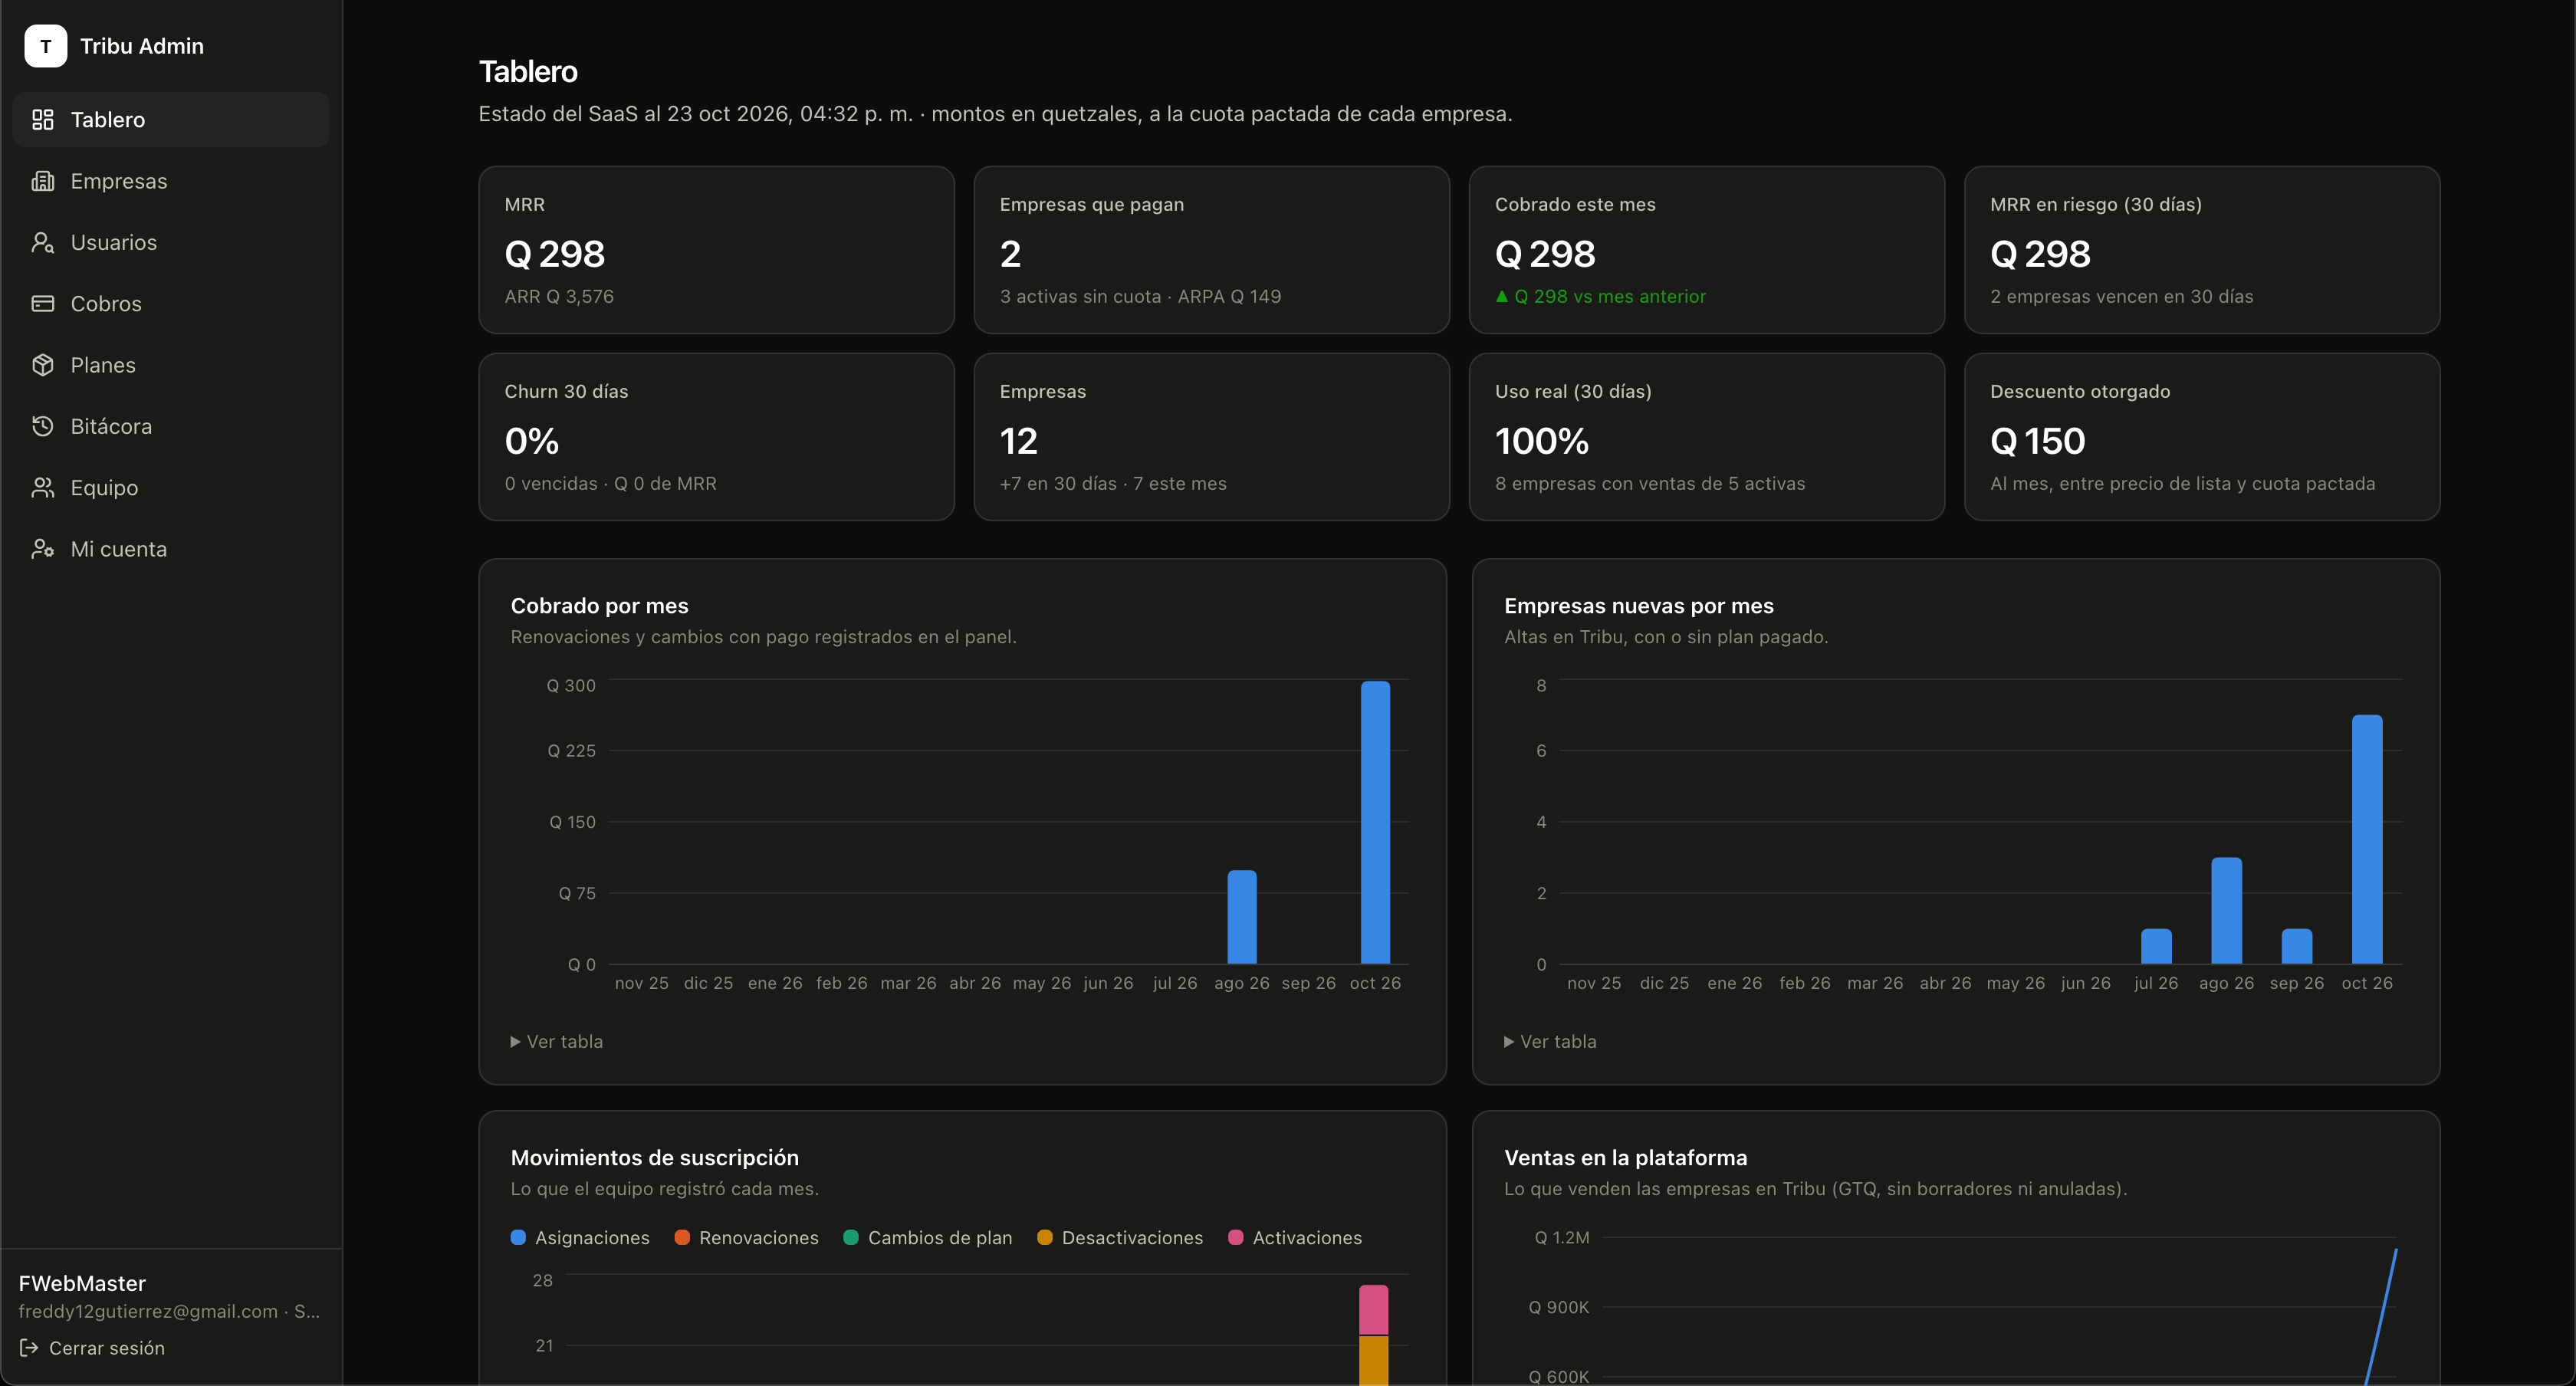Click ago 26 bar in Empresas nuevas chart
Screen dimensions: 2576x1386
[2226, 910]
